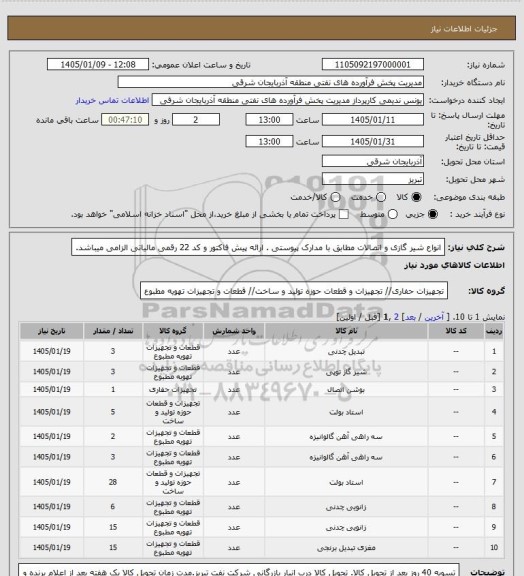Click the announcement date 1405/01/09 field

coord(98,64)
